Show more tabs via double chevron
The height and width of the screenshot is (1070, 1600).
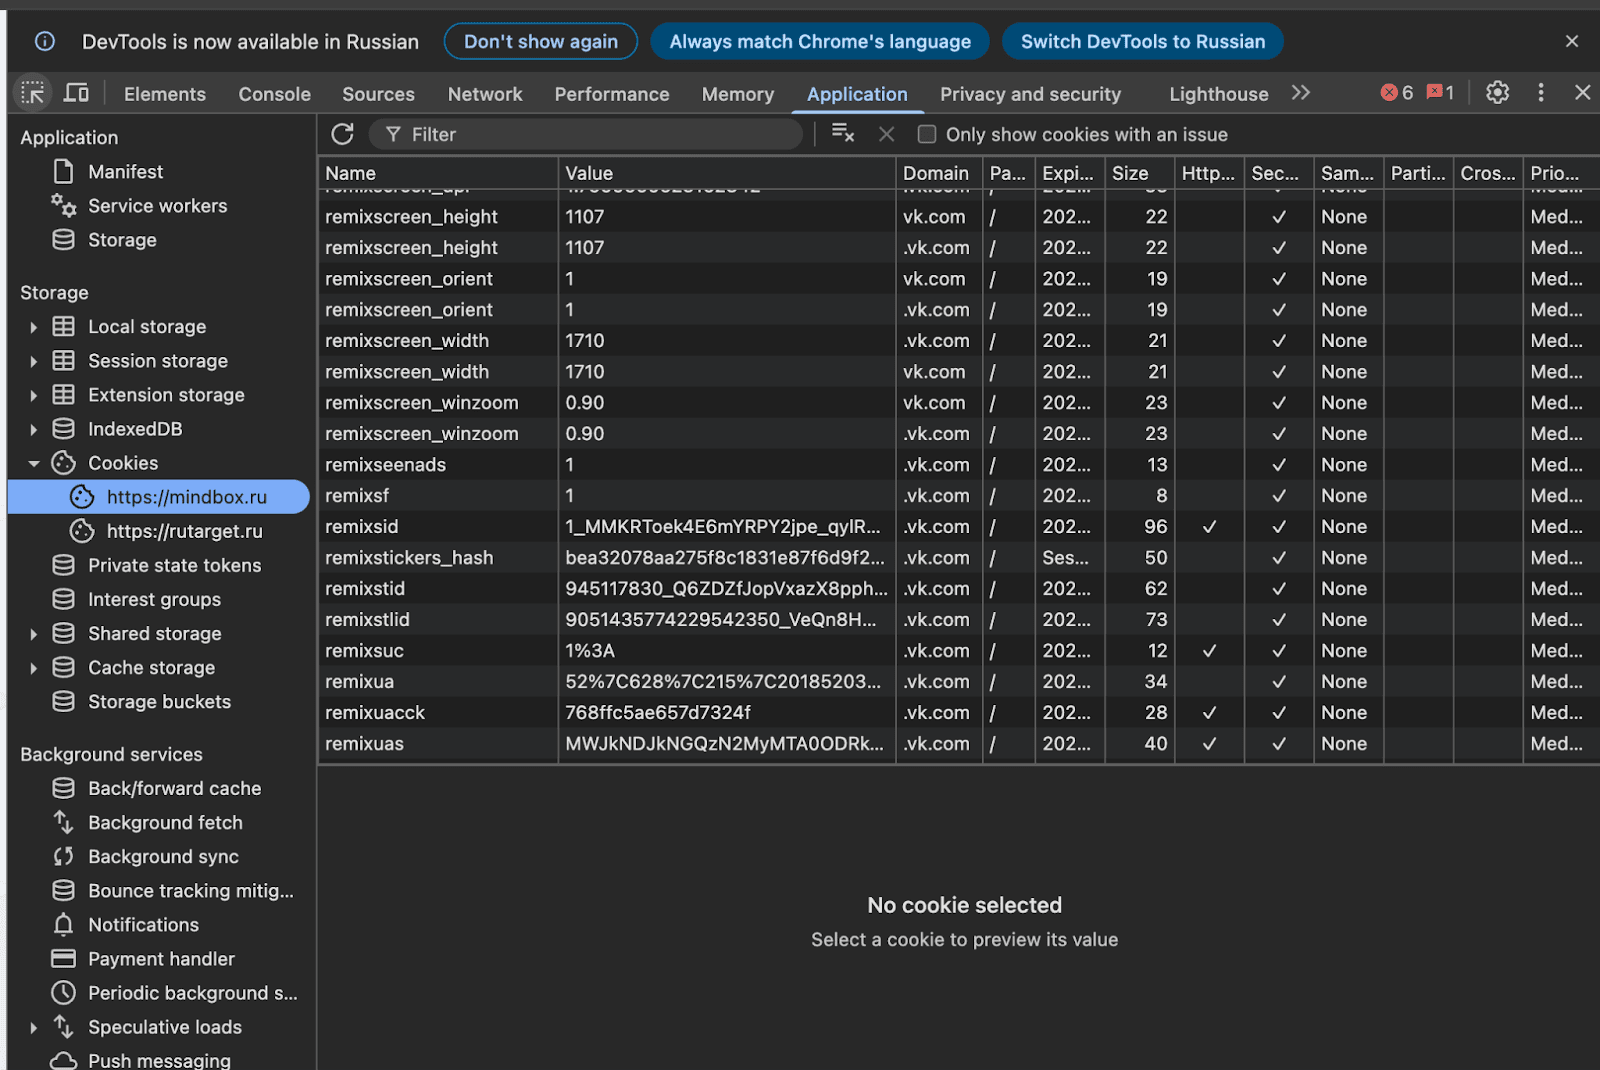click(1300, 93)
